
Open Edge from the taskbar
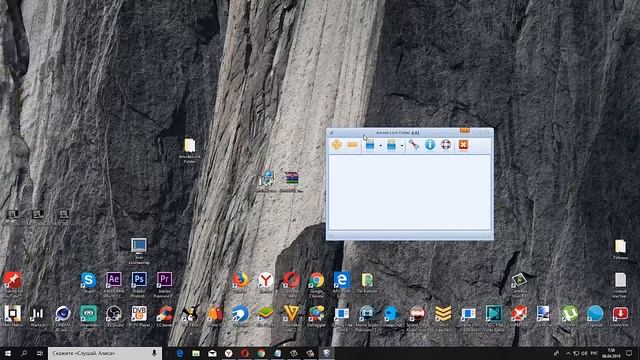pos(180,353)
